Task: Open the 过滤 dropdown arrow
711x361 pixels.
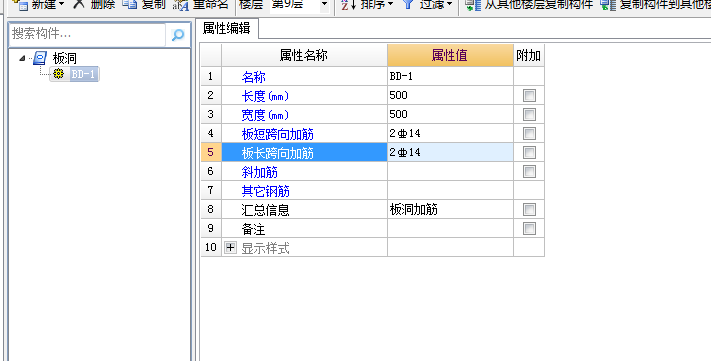Action: pos(449,5)
